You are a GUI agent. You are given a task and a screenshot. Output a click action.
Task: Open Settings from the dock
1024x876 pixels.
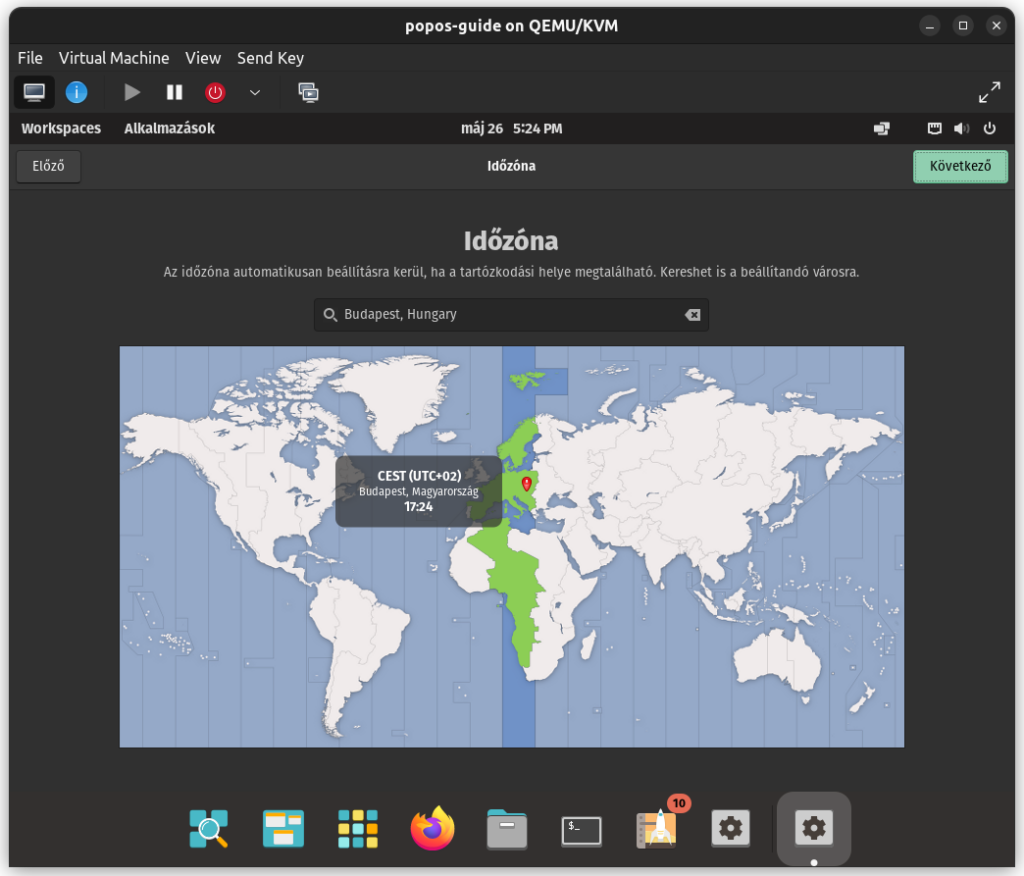(x=730, y=828)
